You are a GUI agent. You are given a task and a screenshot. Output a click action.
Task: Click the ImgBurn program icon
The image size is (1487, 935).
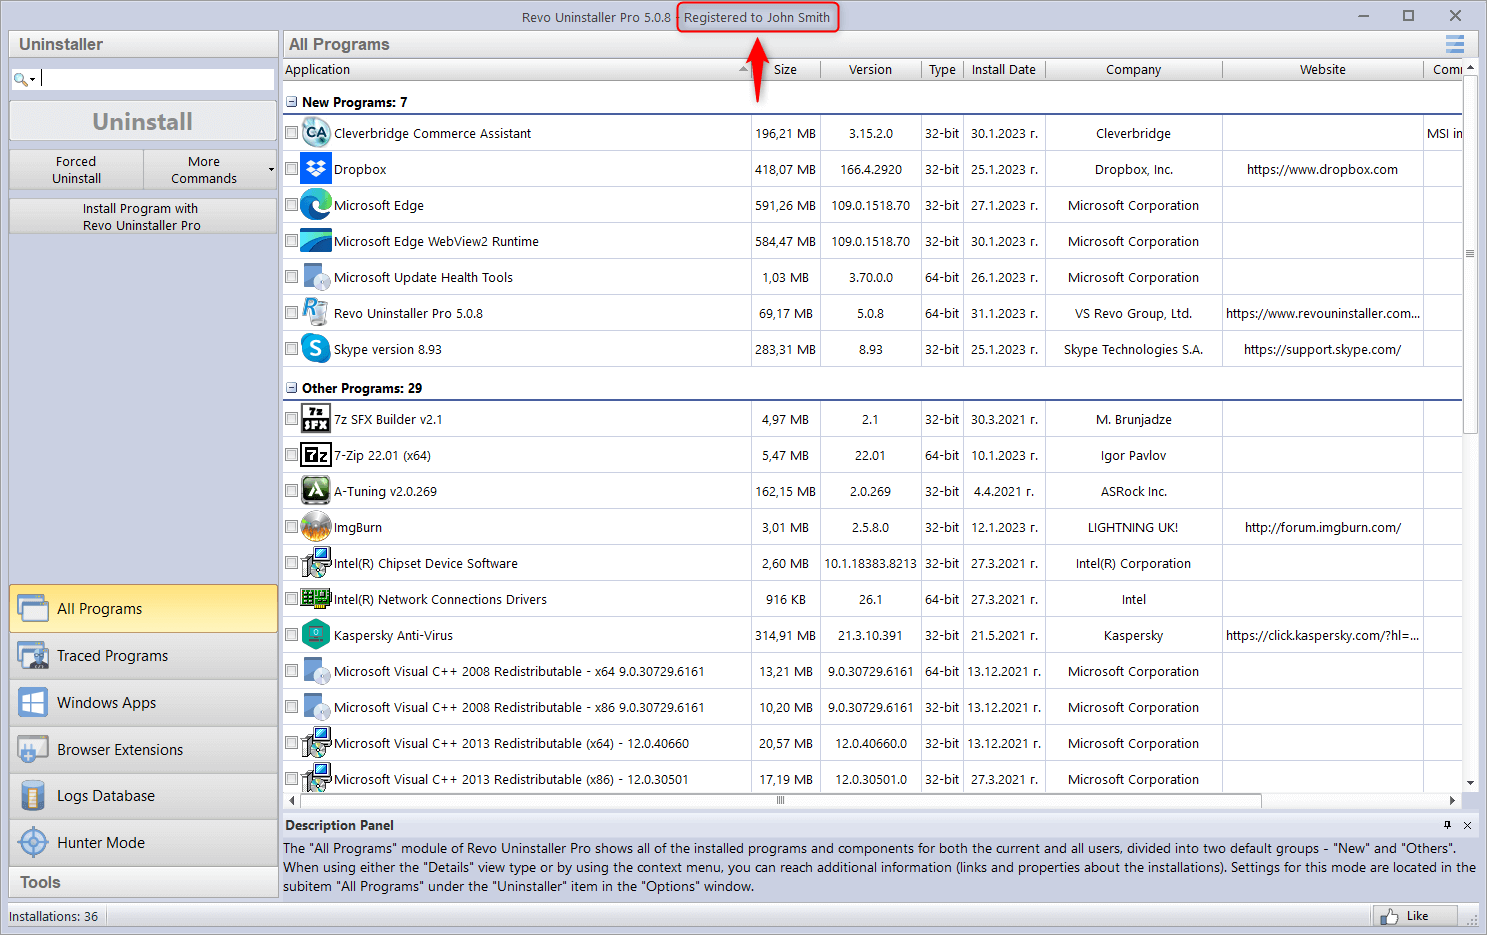(x=316, y=527)
